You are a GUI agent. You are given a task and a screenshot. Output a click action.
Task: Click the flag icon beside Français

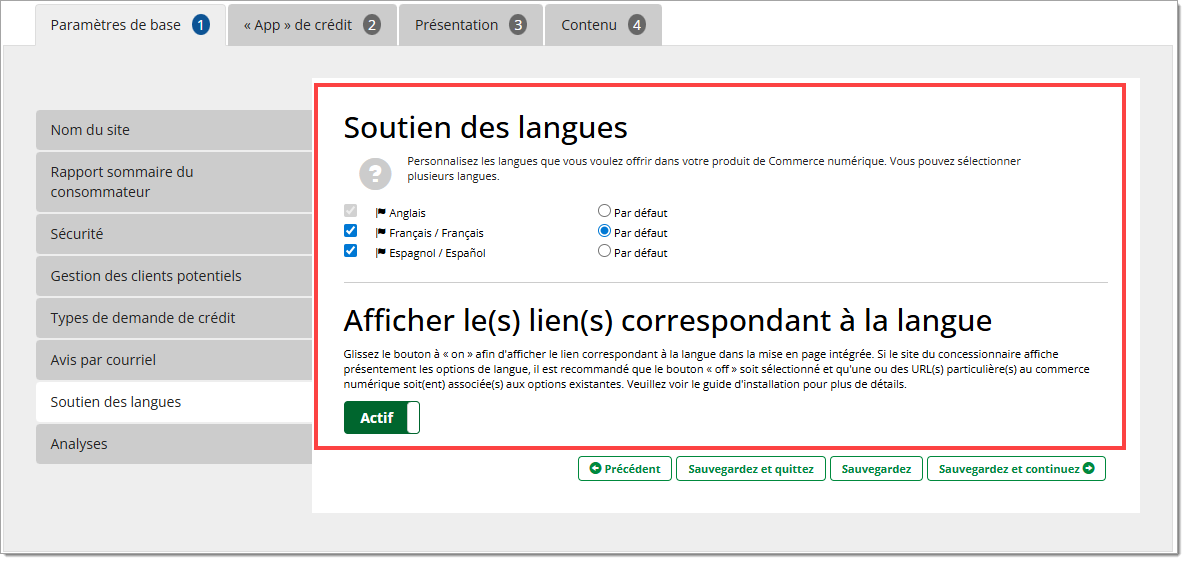point(381,233)
